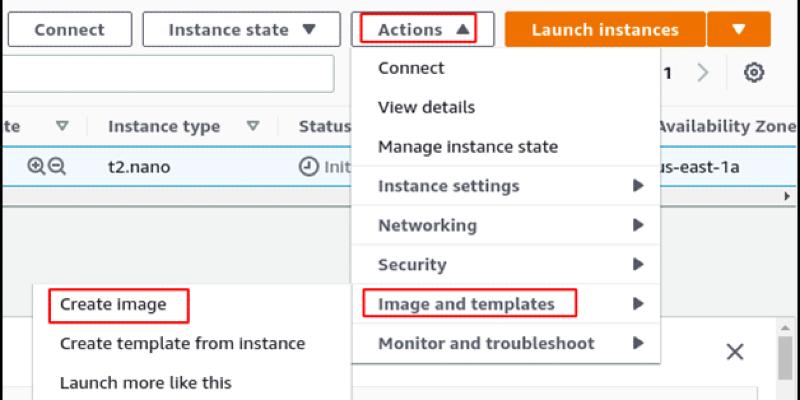Click the Launch instances button
The image size is (800, 400).
tap(604, 29)
